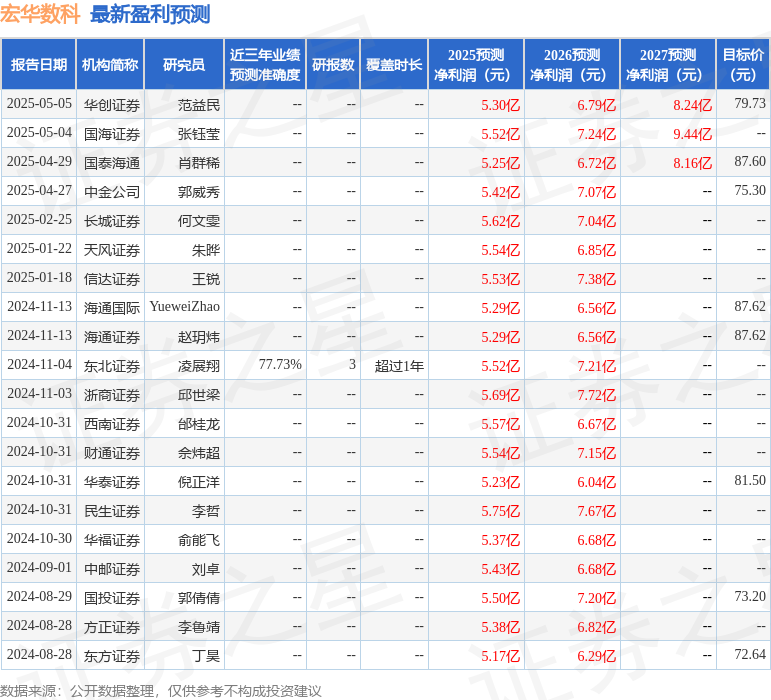771x700 pixels.
Task: Click the 近三年业绩预测准确度 column header
Action: pyautogui.click(x=265, y=64)
